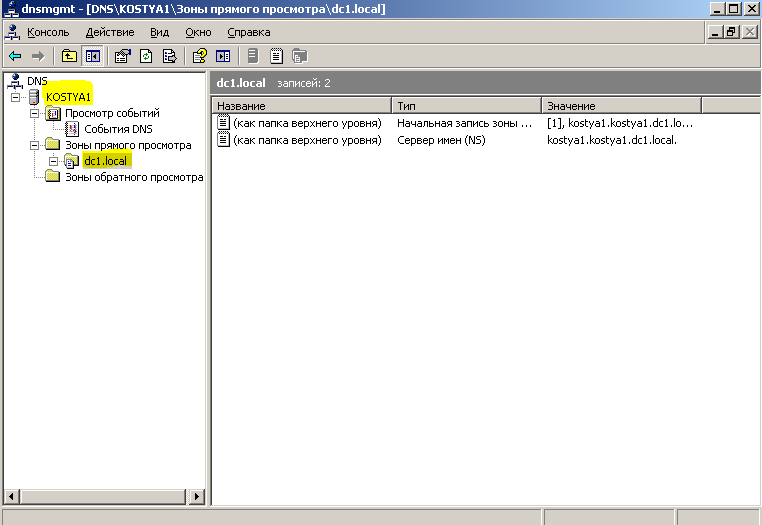The image size is (762, 525).
Task: Open the Консоль menu
Action: (x=48, y=33)
